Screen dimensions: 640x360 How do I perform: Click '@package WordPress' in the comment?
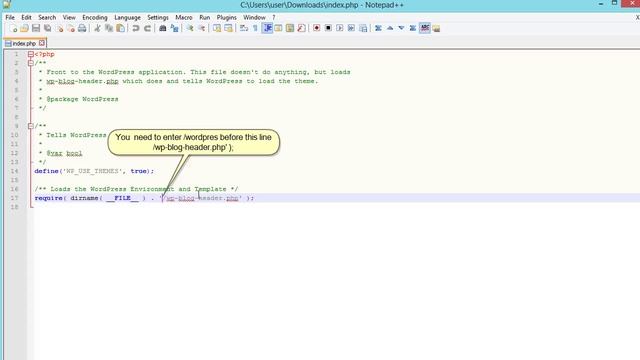[x=82, y=99]
